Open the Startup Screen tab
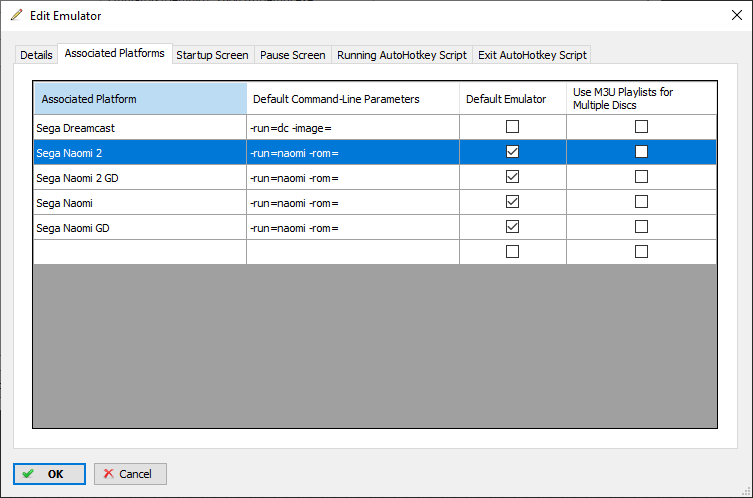Screen dimensions: 753x498 [212, 55]
